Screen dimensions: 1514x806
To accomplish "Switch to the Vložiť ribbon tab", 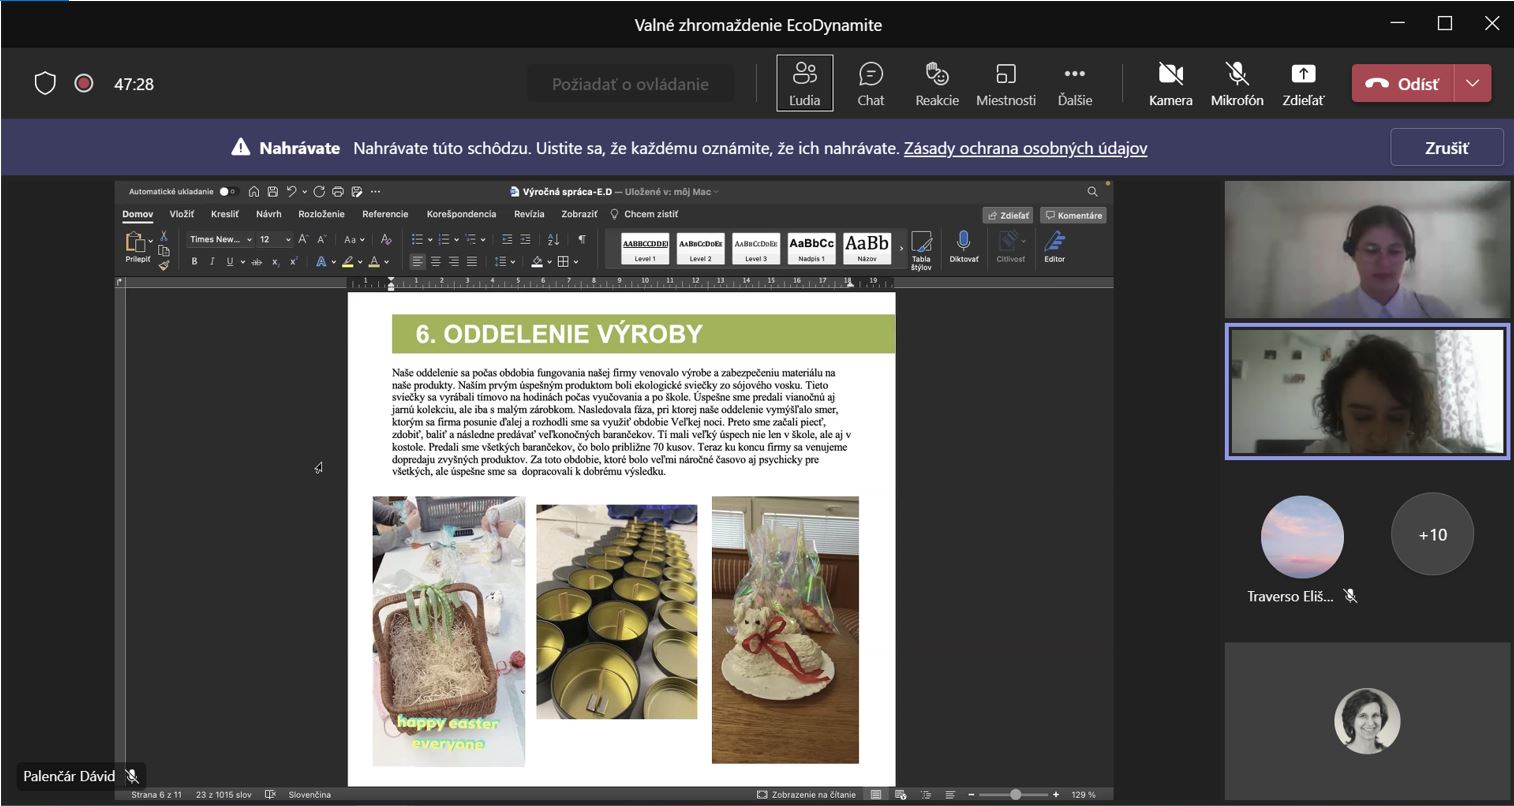I will point(181,214).
